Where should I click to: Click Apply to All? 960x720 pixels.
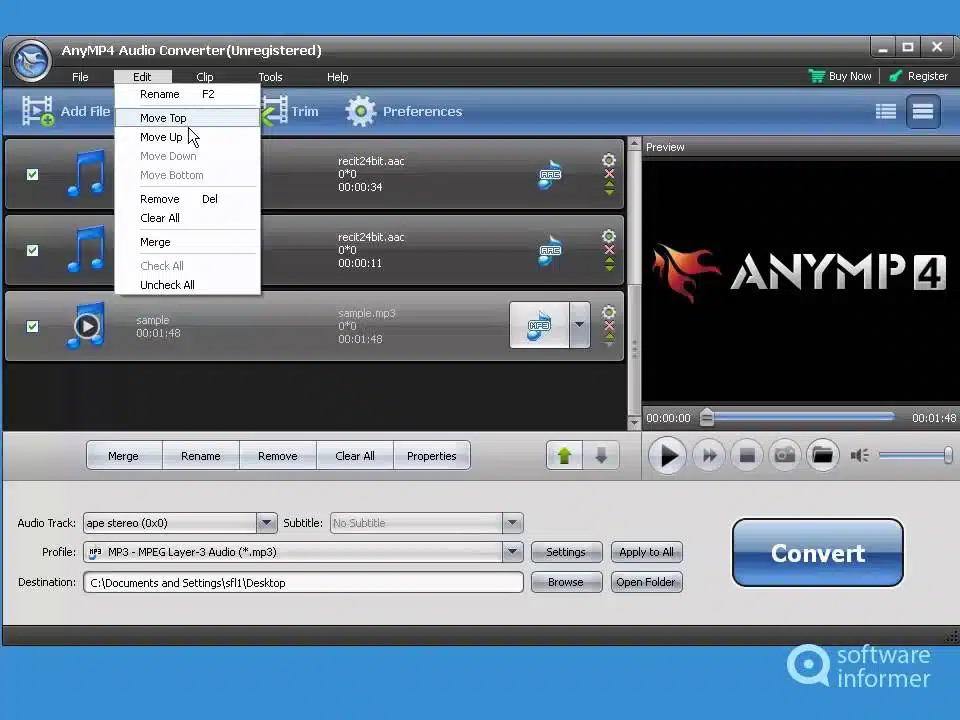[x=646, y=551]
